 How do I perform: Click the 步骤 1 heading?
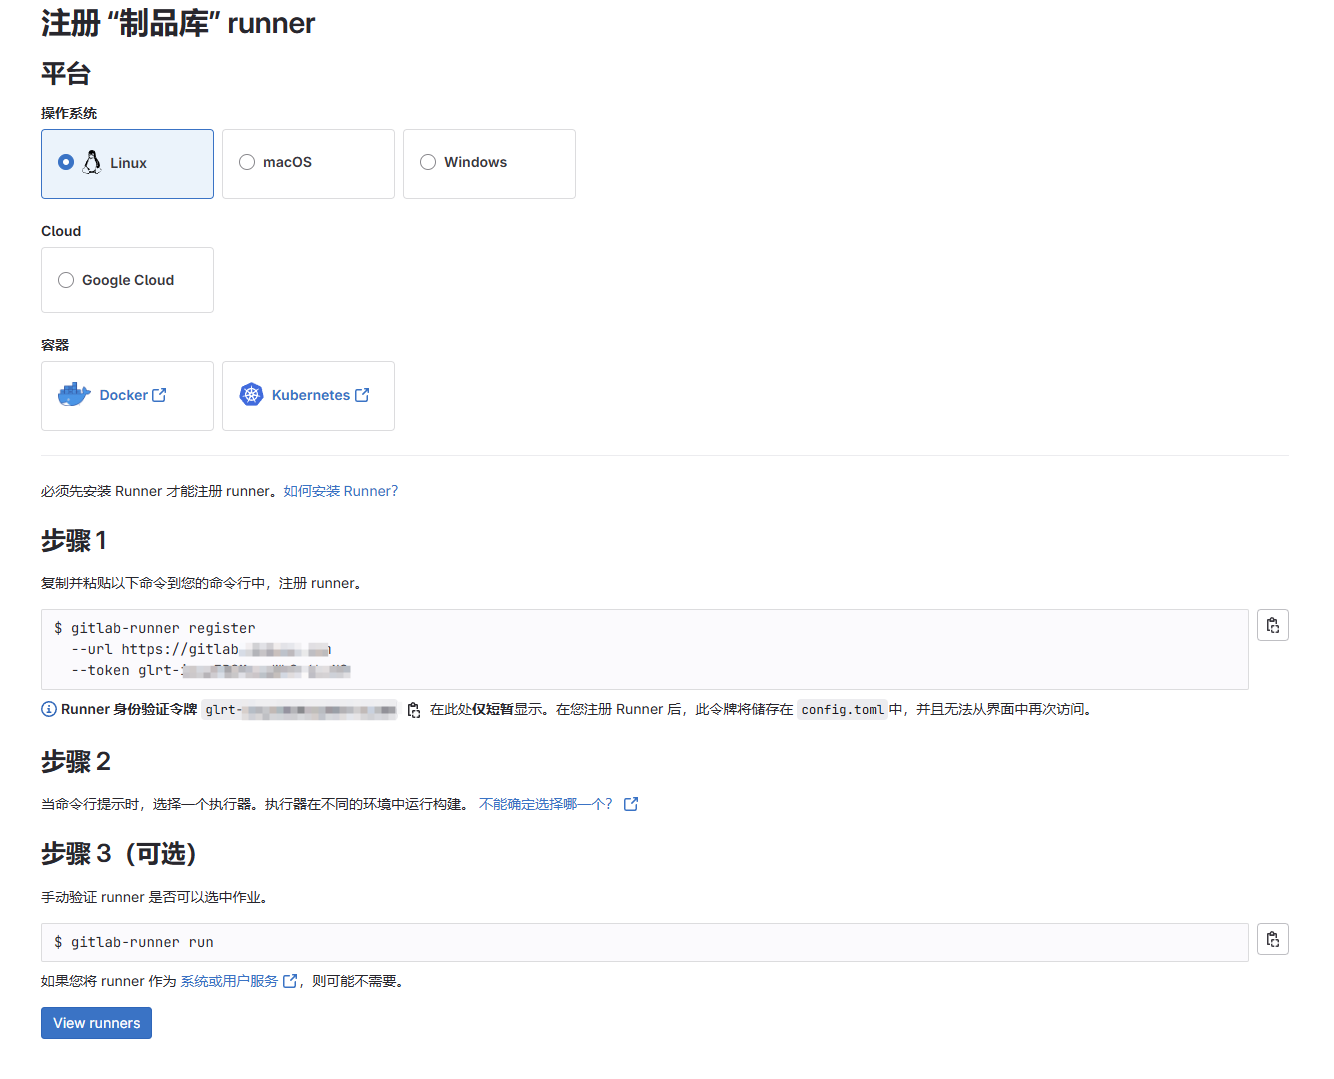click(x=74, y=541)
